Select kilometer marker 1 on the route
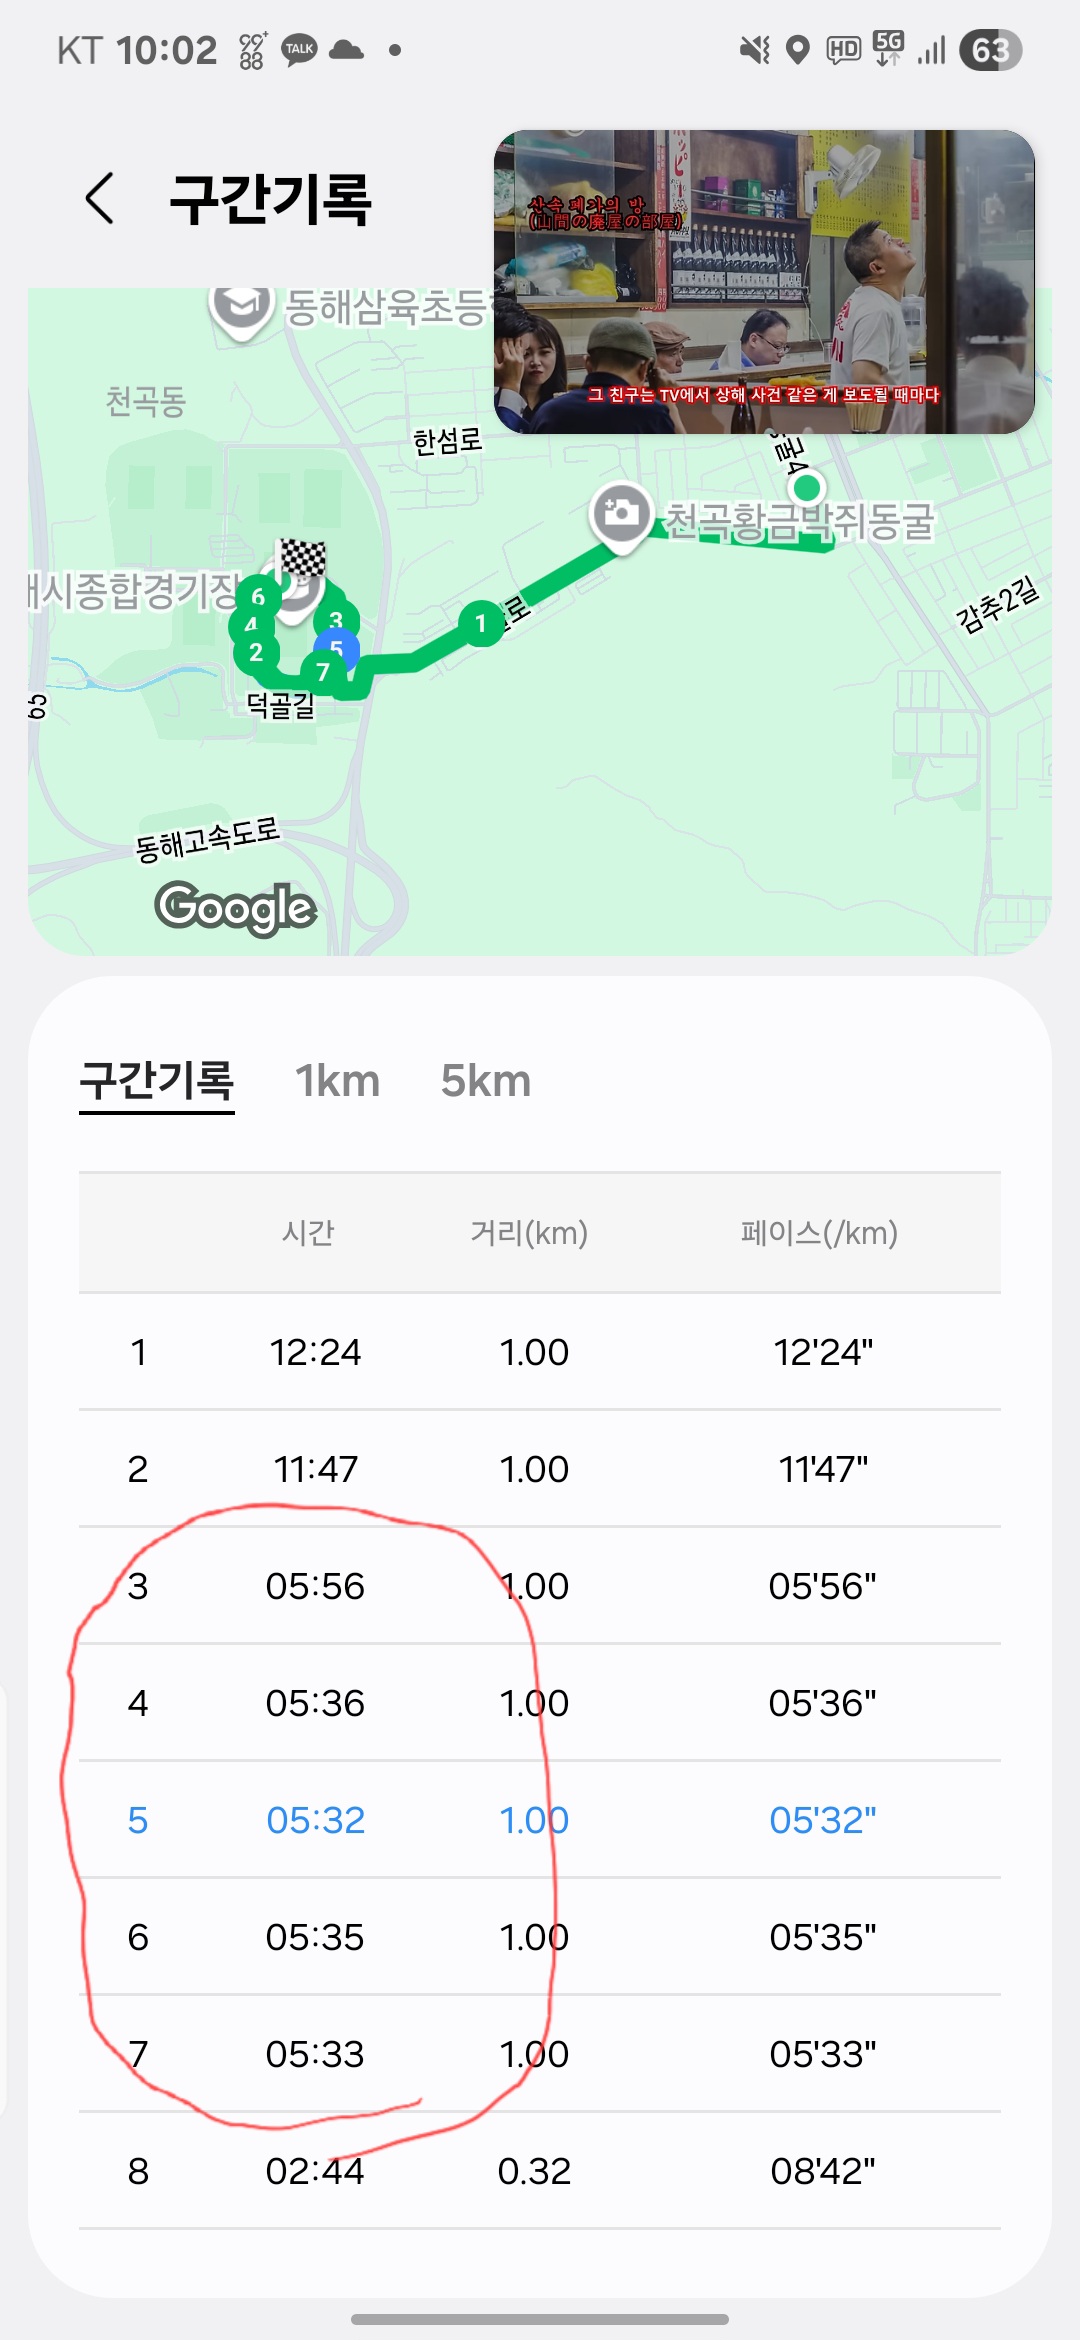The image size is (1080, 2340). (481, 624)
